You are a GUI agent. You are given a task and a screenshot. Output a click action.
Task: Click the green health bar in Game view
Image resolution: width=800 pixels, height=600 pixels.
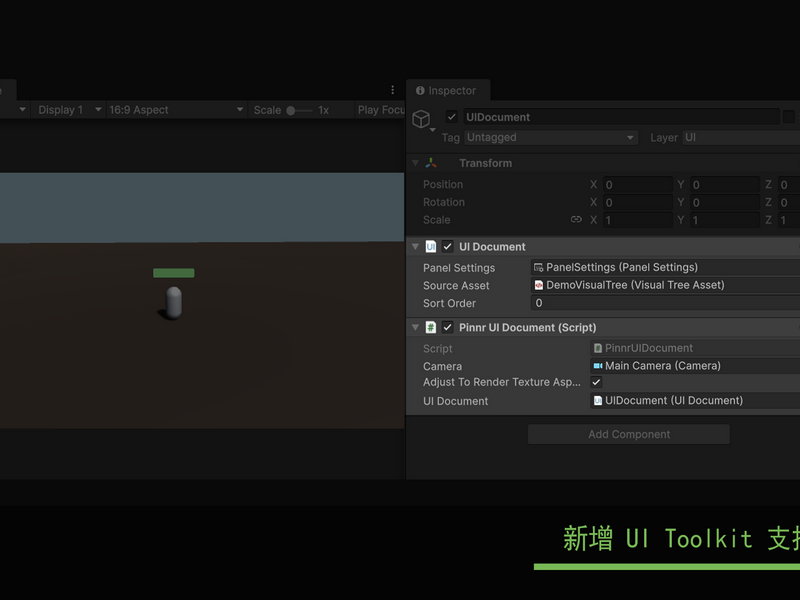pyautogui.click(x=173, y=273)
